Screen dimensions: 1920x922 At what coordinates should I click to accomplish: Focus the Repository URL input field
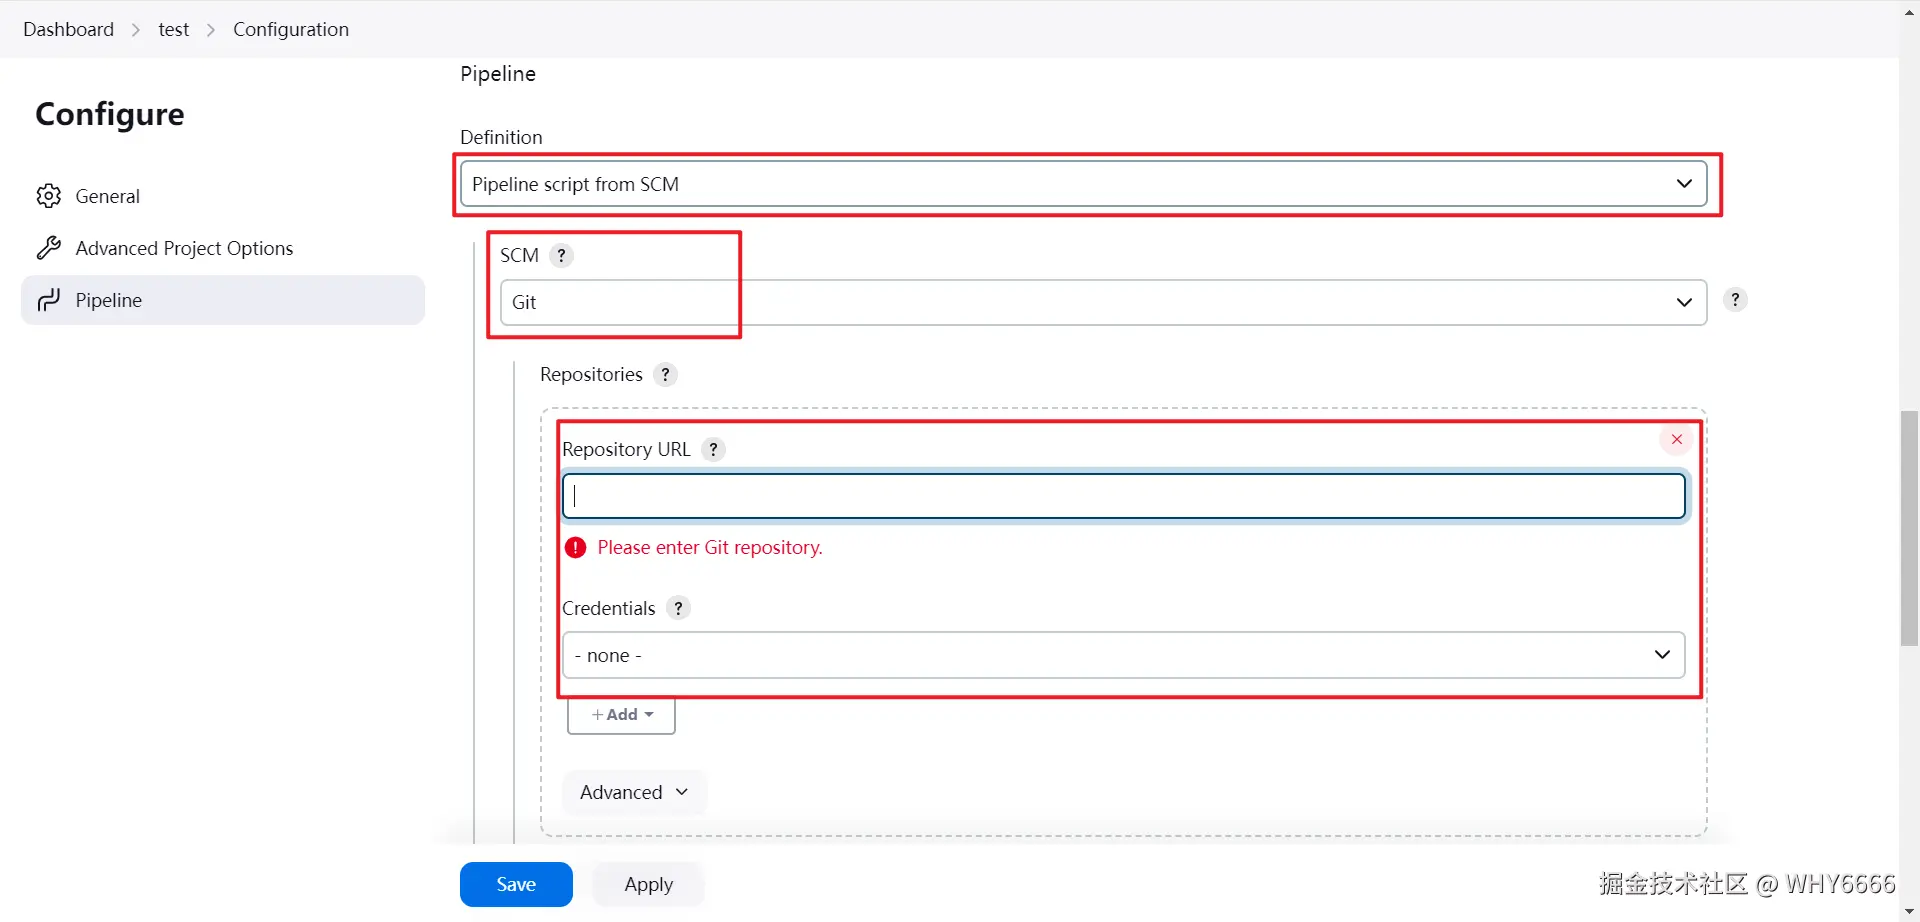click(x=1123, y=496)
